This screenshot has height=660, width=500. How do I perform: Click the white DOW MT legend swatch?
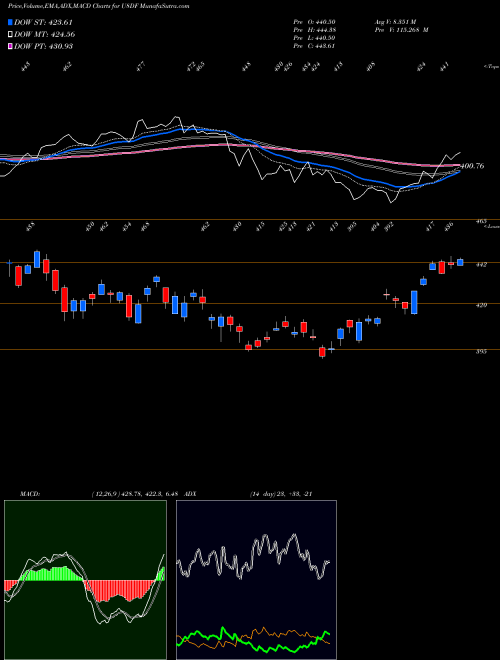pyautogui.click(x=10, y=34)
